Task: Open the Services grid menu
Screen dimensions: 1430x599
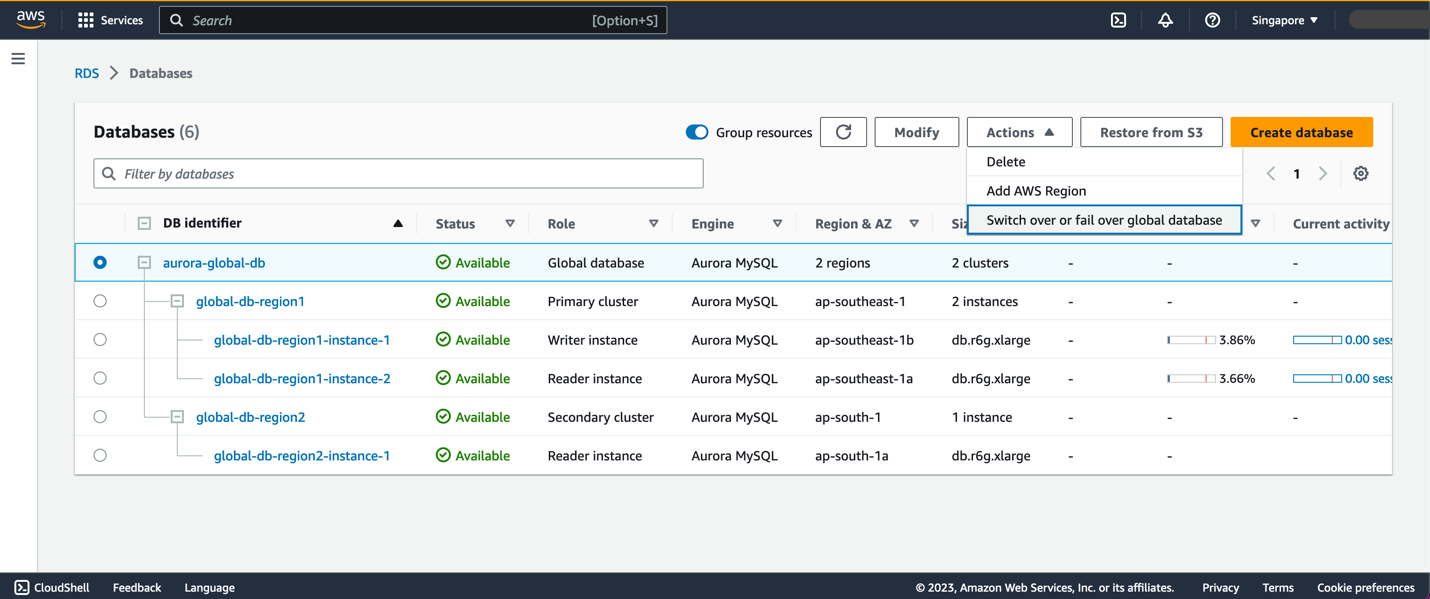Action: point(110,20)
